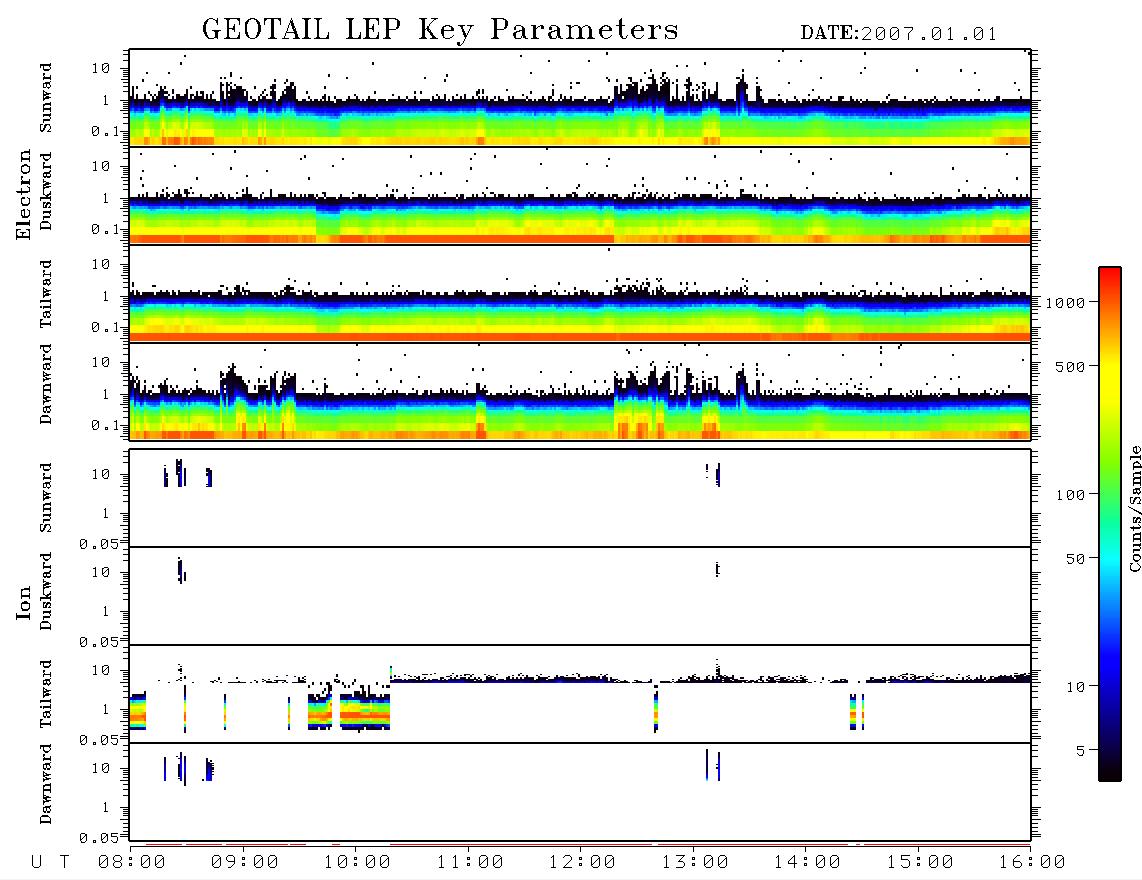Click the '1000' colorbar tick value
The height and width of the screenshot is (880, 1142).
pos(1064,303)
